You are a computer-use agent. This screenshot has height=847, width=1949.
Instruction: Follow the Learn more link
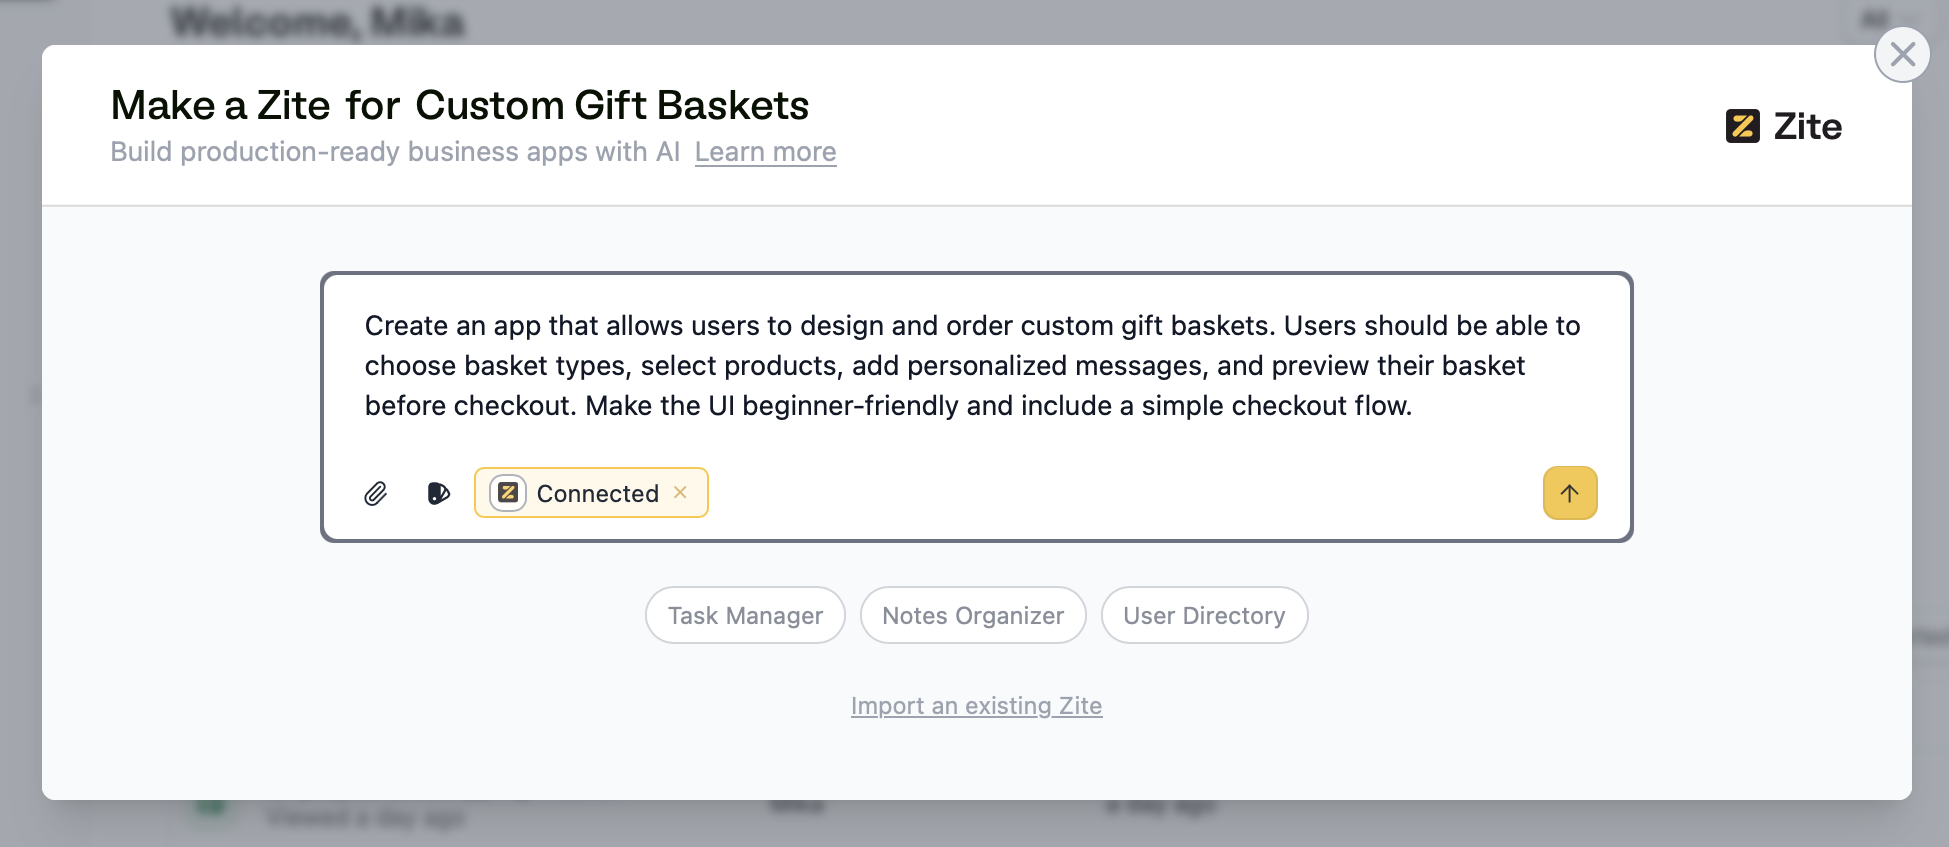(x=765, y=152)
